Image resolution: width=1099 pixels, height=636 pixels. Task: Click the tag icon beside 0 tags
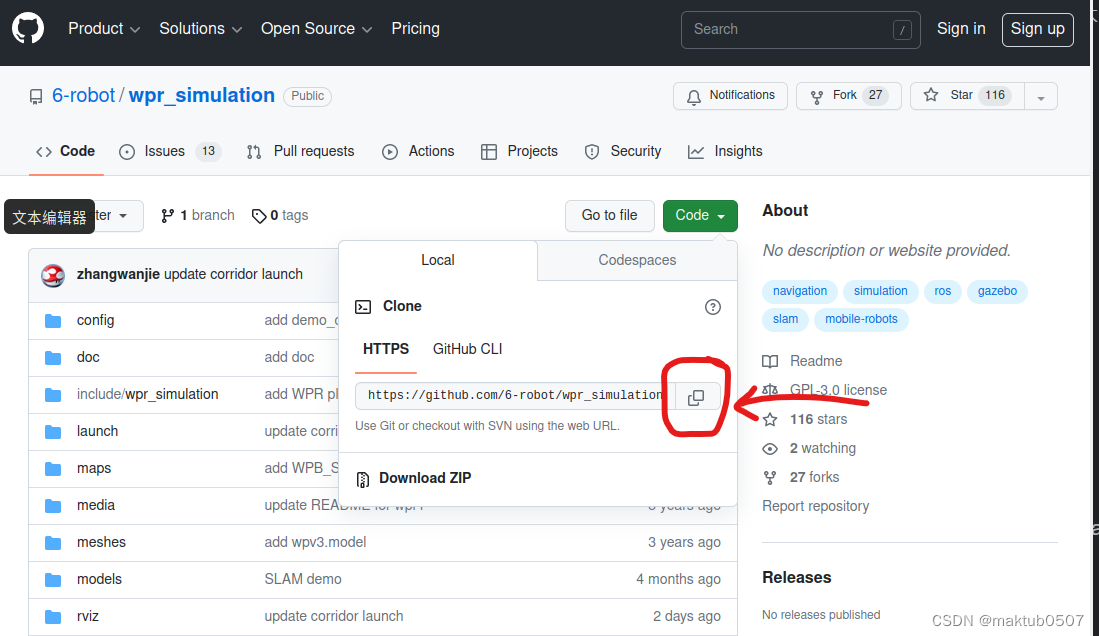click(x=259, y=216)
